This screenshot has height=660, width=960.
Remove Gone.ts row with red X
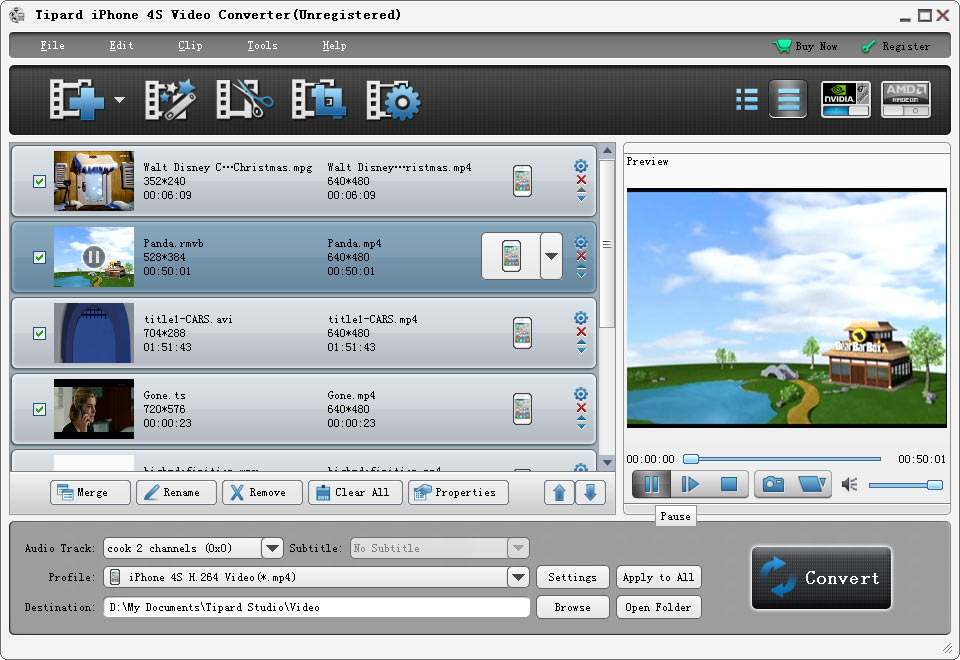coord(582,408)
